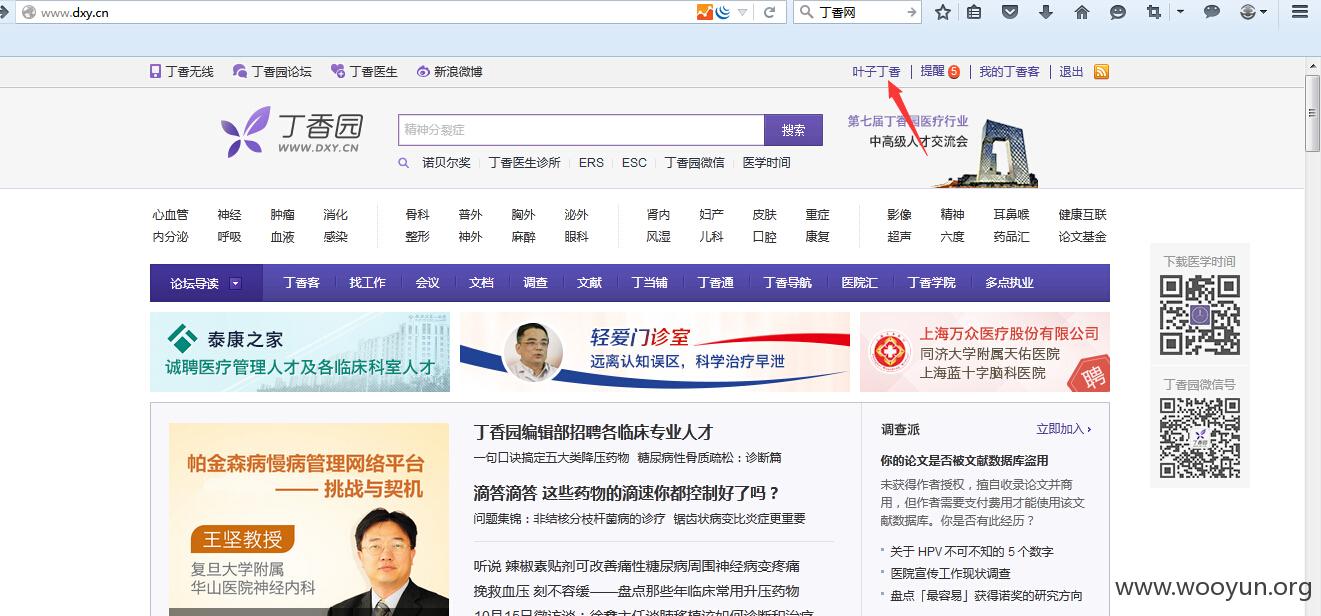Click the speech bubble toolbar icon
The image size is (1321, 616).
coord(1211,12)
